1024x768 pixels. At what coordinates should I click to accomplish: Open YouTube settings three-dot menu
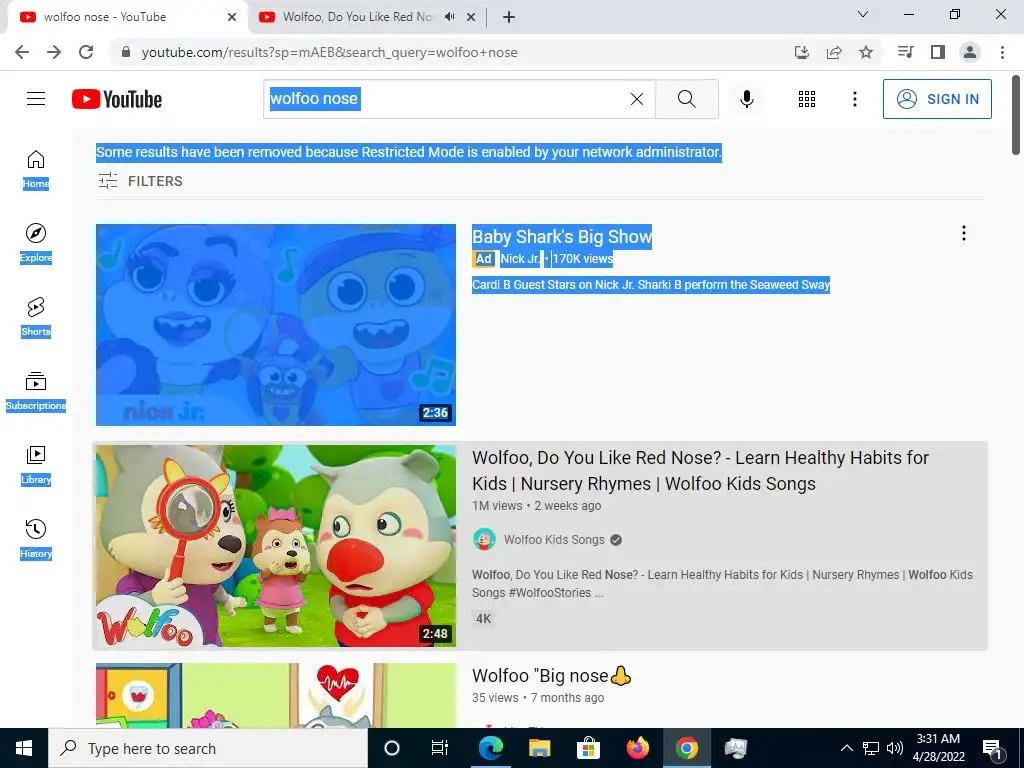[x=854, y=99]
